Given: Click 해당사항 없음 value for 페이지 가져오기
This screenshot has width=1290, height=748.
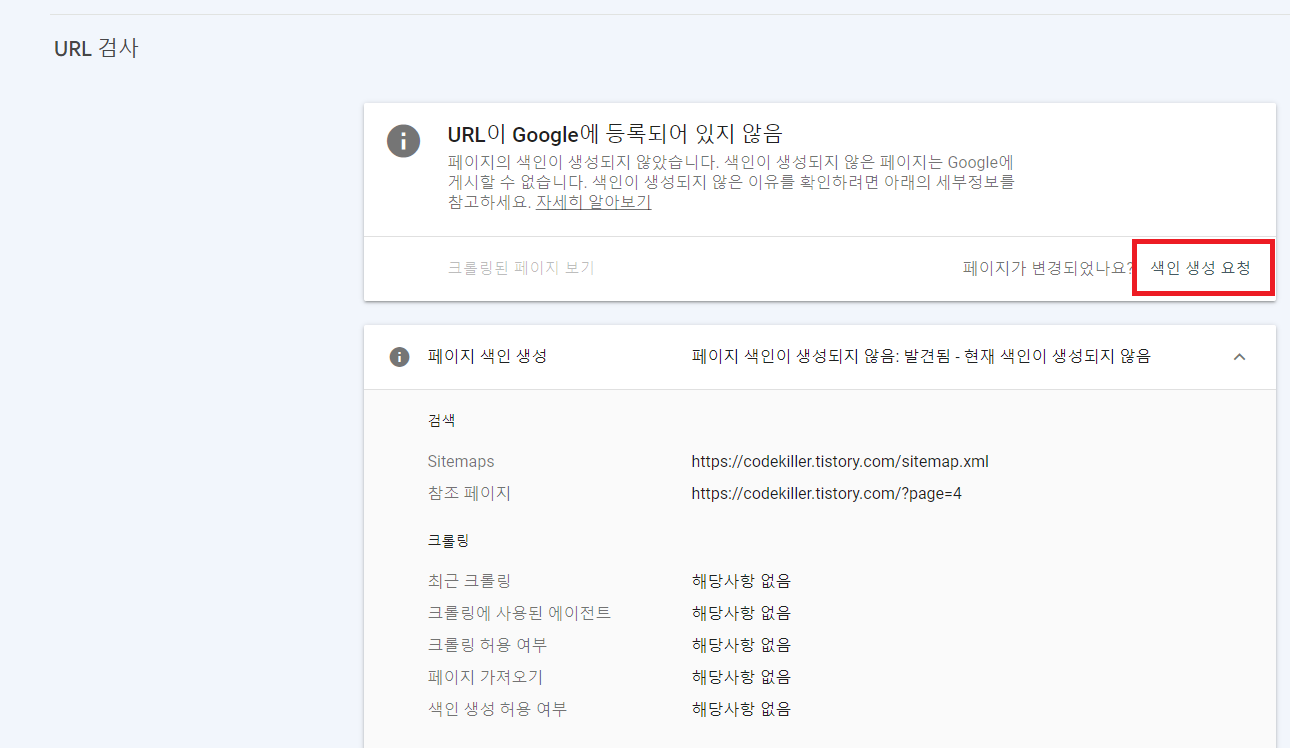Looking at the screenshot, I should [741, 677].
